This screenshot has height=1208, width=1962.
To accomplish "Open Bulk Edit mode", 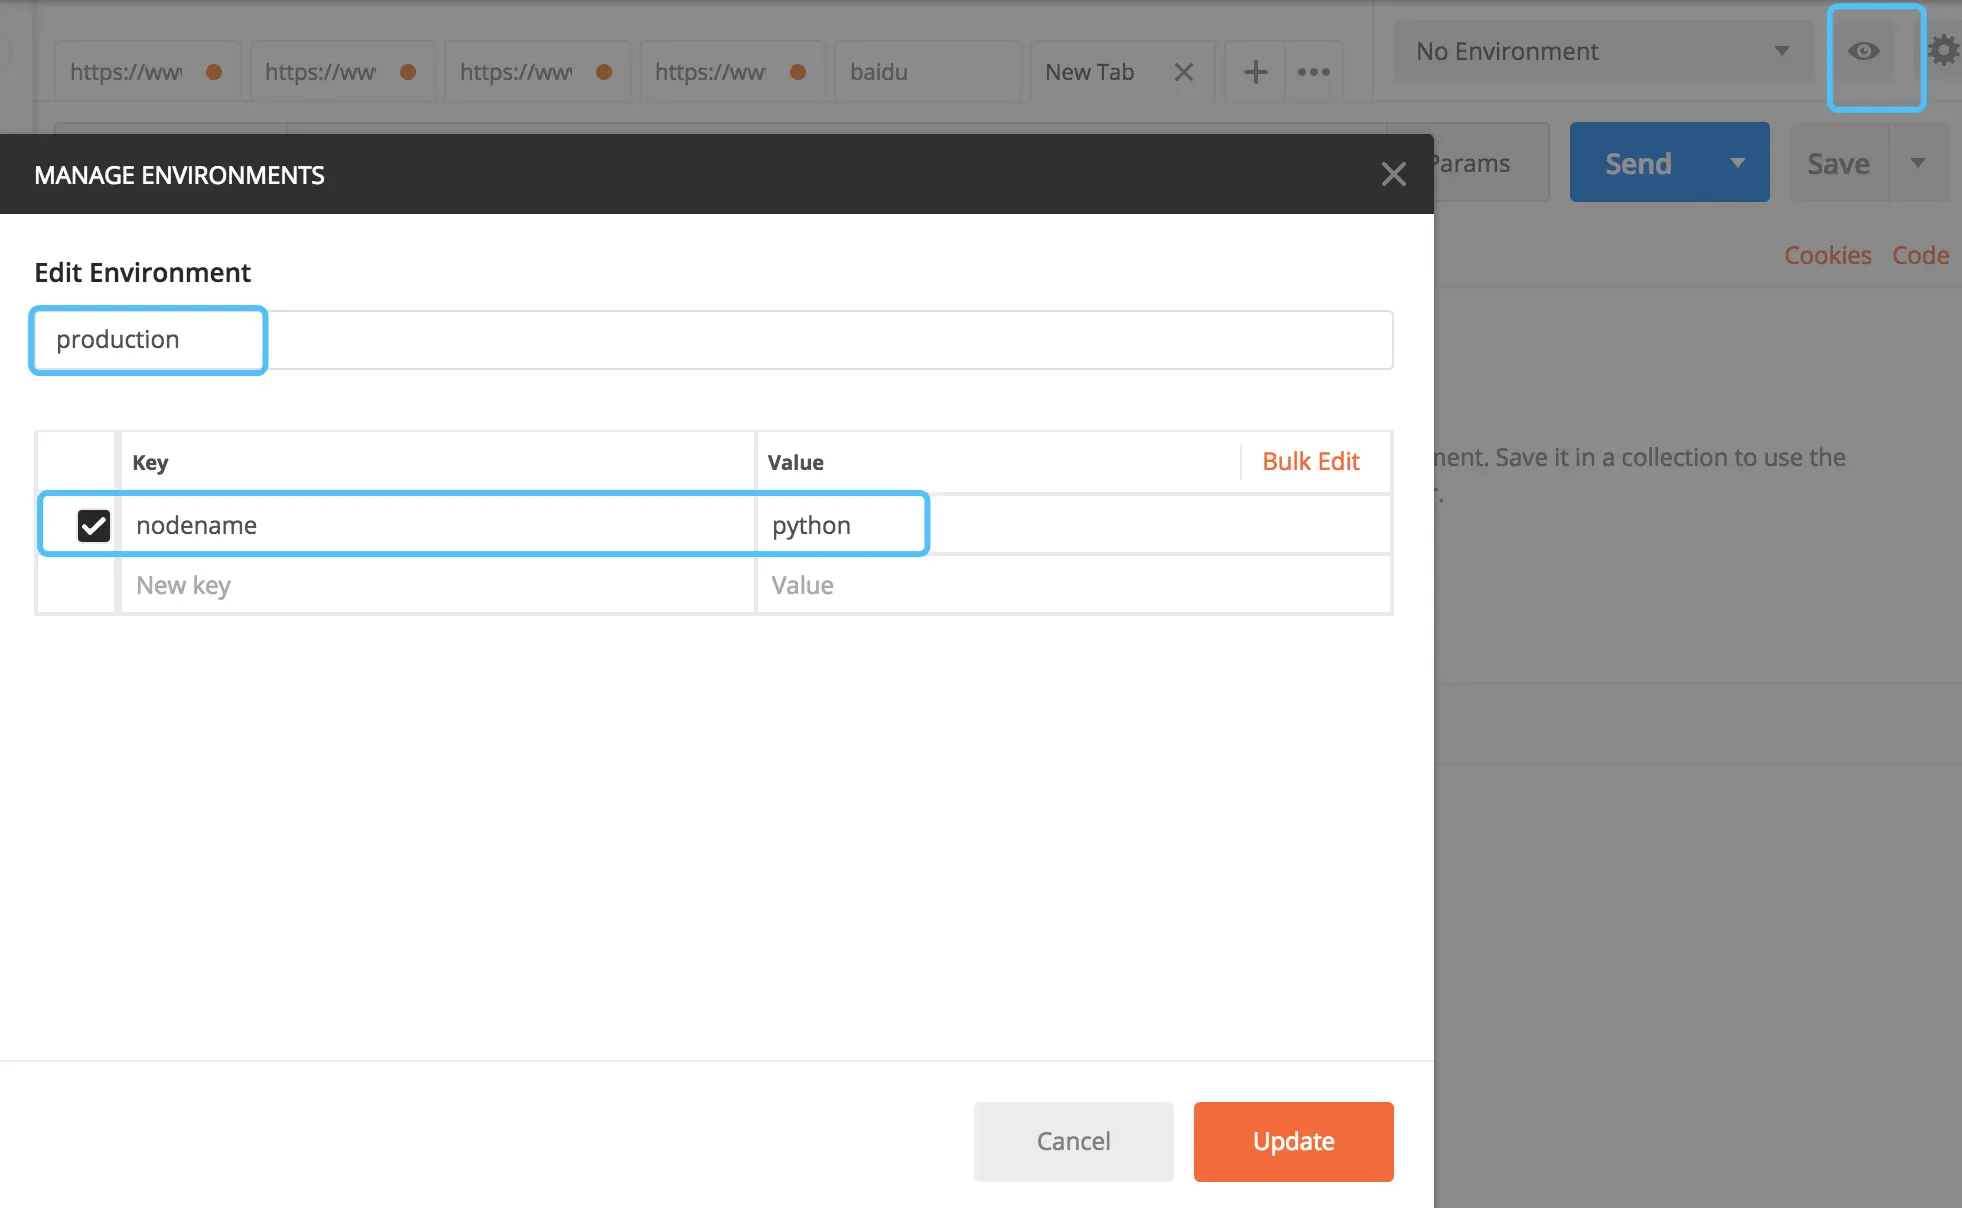I will [1310, 461].
